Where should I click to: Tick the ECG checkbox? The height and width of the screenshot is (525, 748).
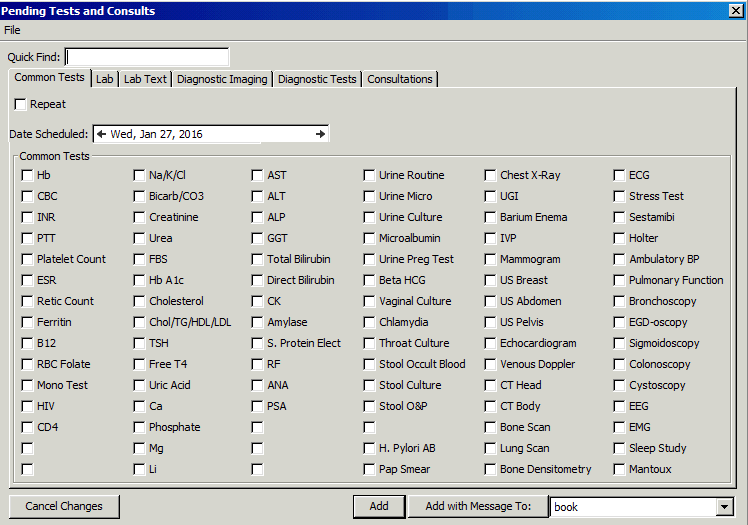619,175
